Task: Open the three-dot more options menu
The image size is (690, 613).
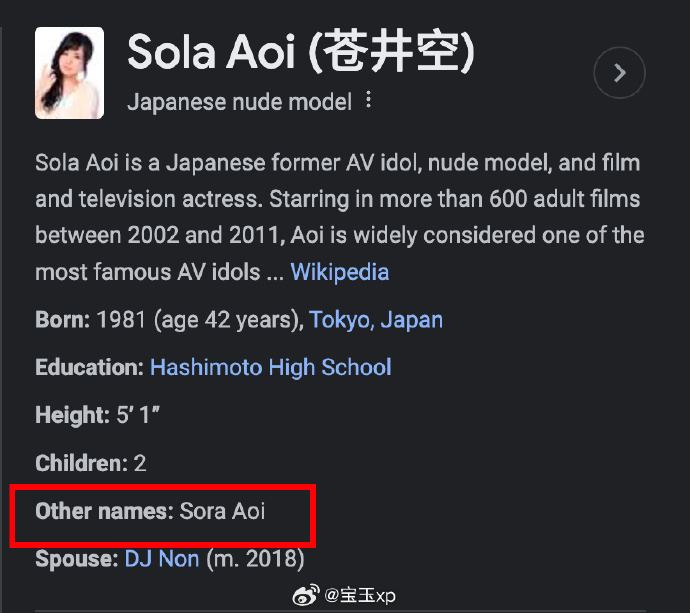Action: [369, 101]
